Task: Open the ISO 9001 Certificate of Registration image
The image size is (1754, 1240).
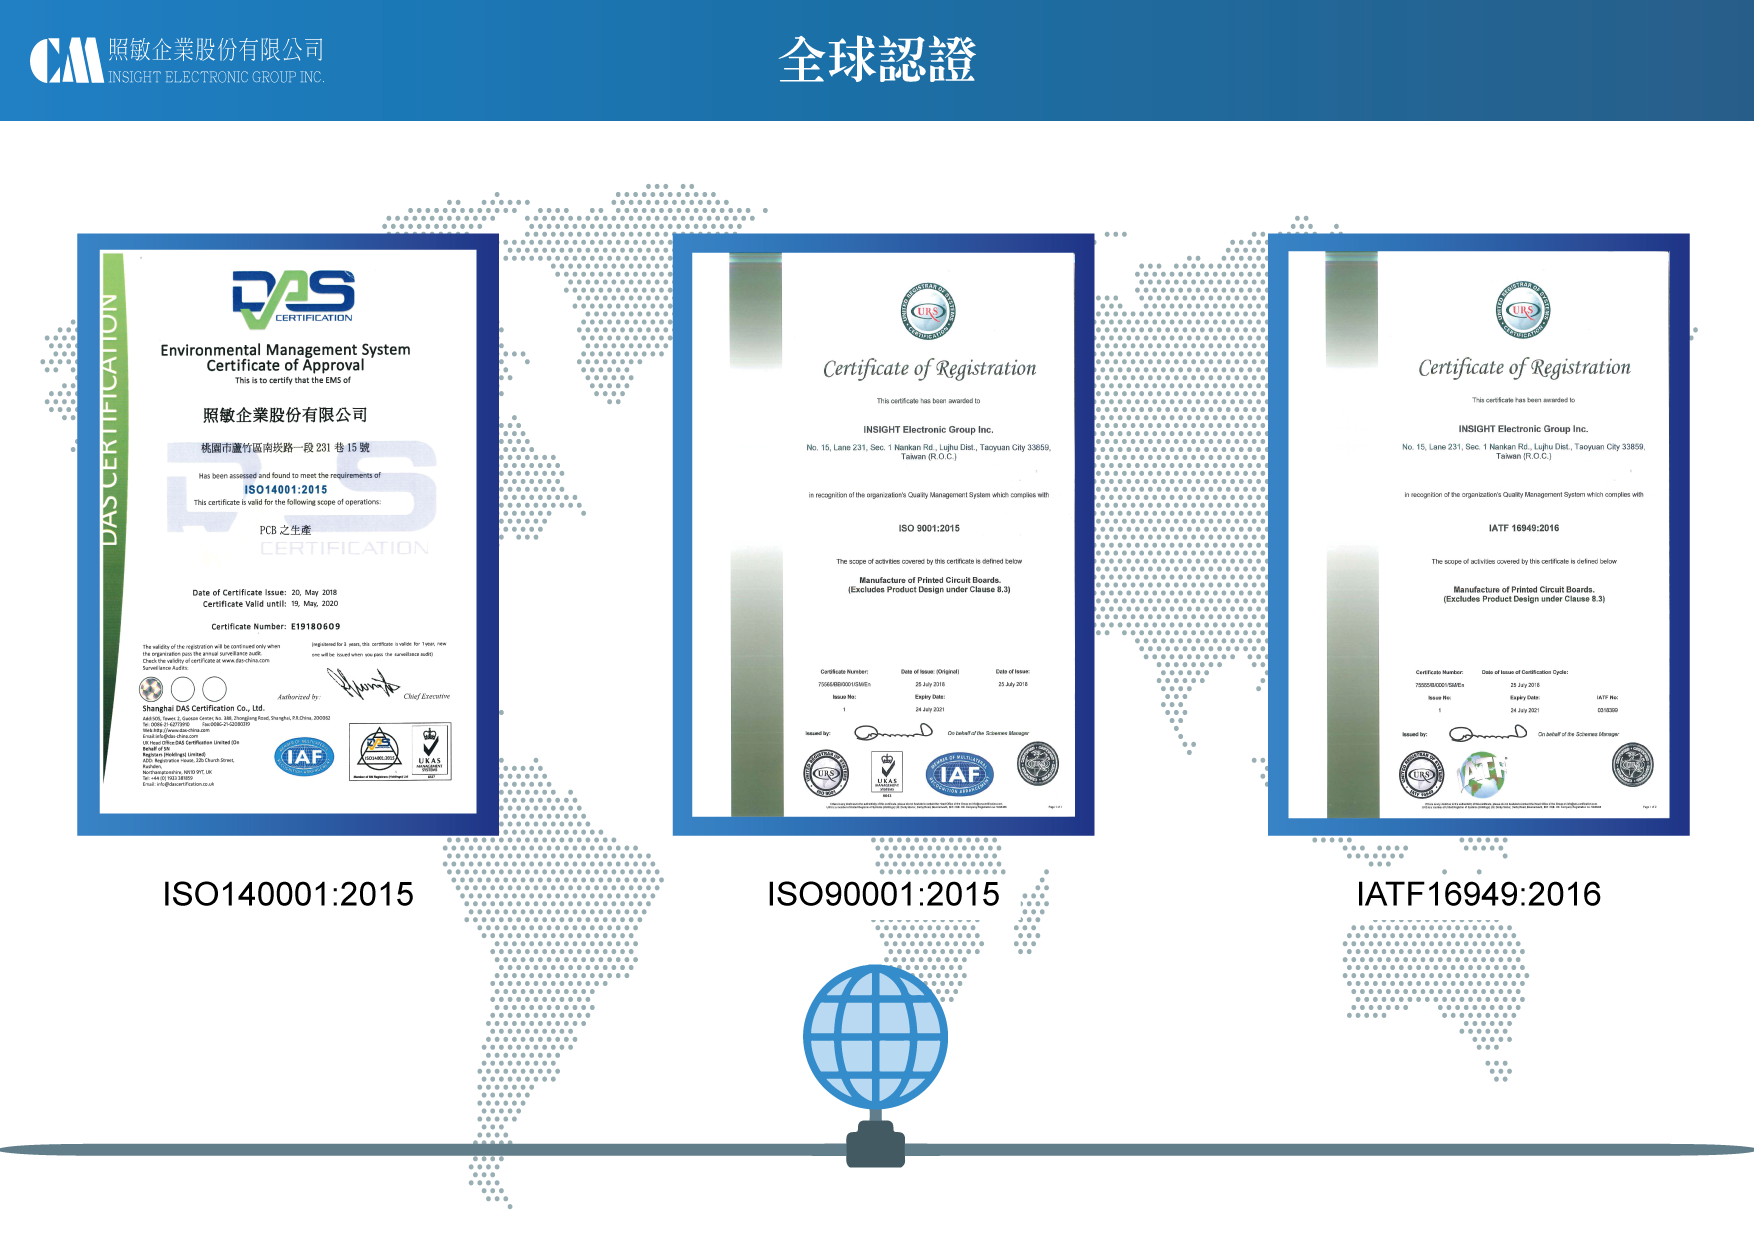Action: (x=883, y=534)
